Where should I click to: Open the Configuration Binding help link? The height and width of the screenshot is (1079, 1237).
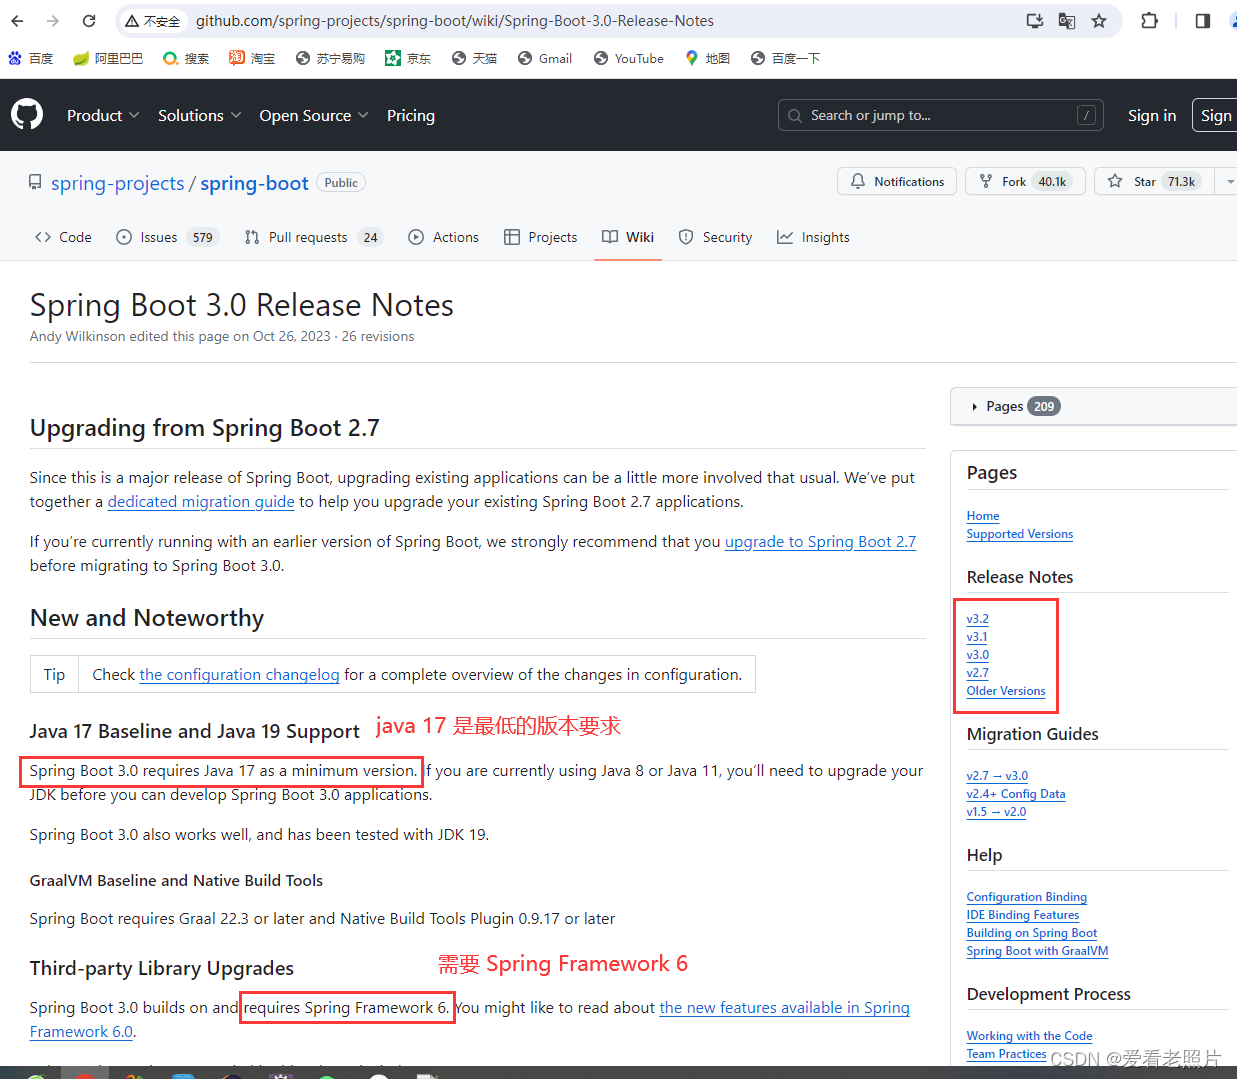1027,897
